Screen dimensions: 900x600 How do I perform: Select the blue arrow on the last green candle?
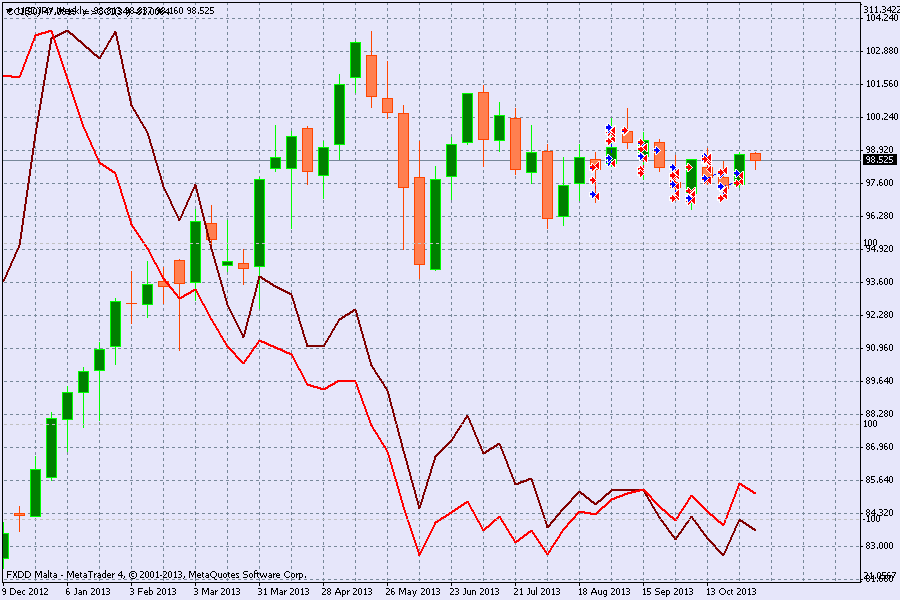[x=737, y=174]
